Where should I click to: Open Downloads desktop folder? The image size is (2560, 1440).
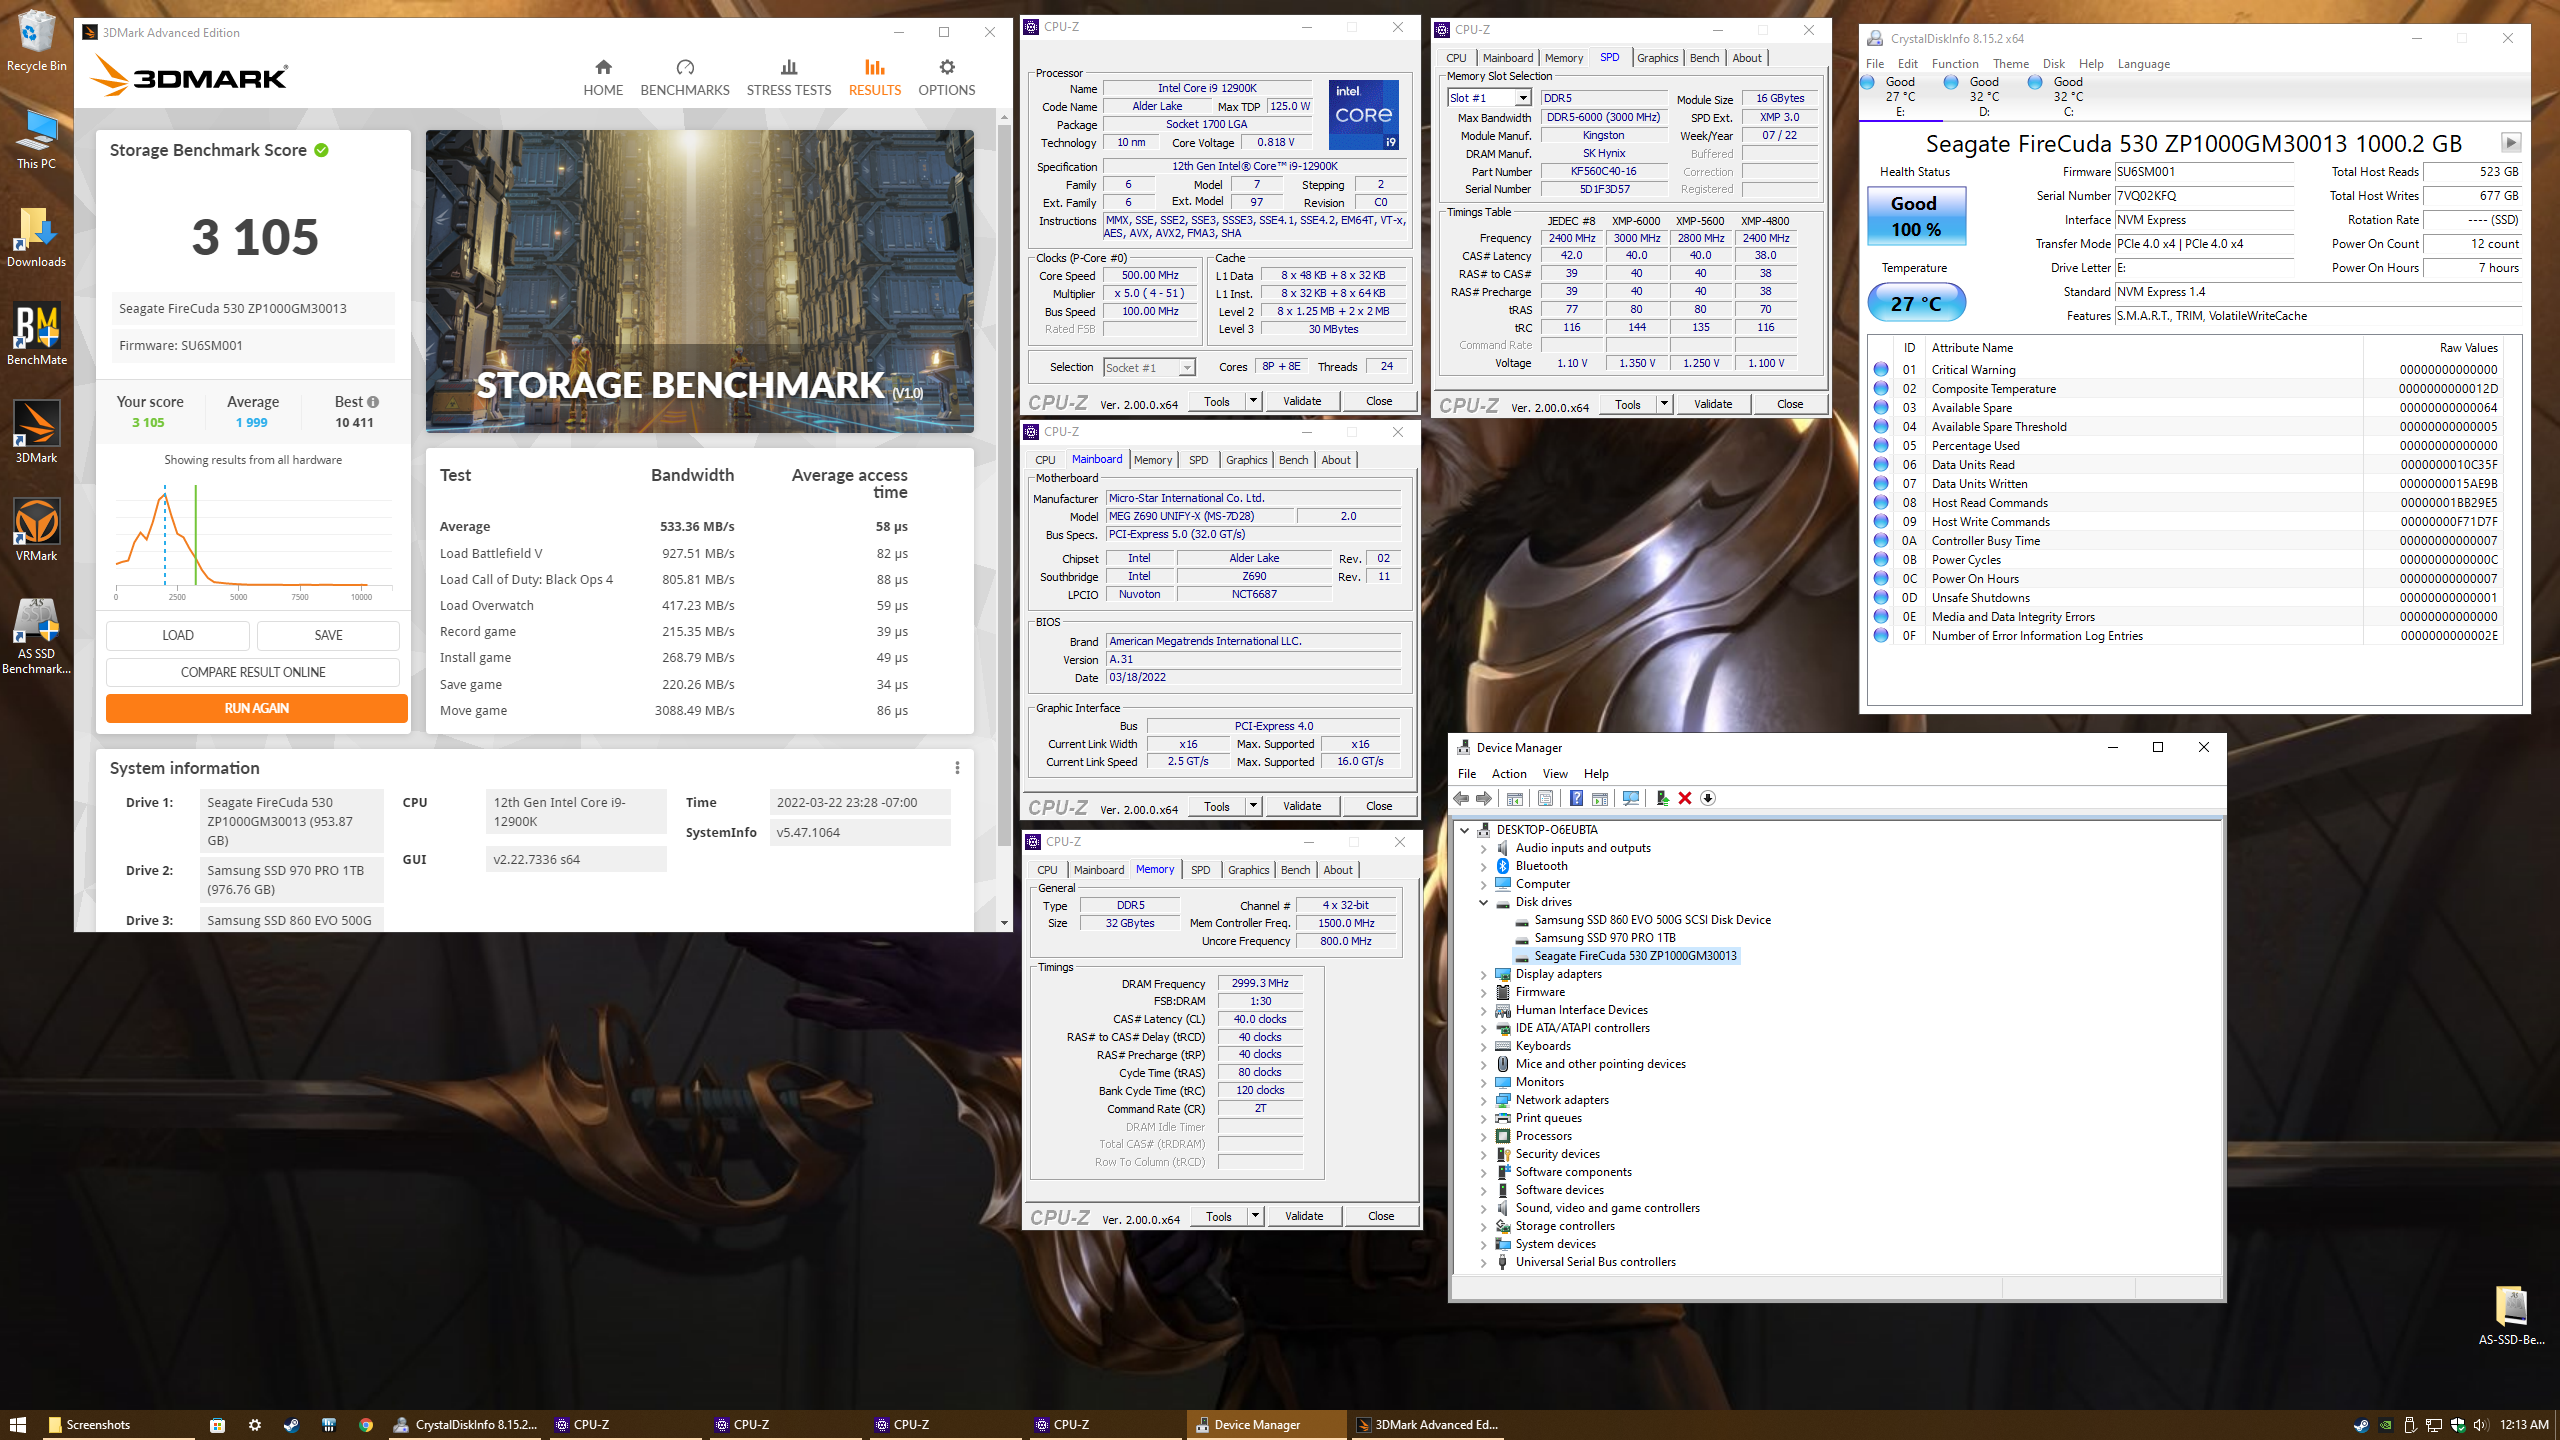[36, 237]
